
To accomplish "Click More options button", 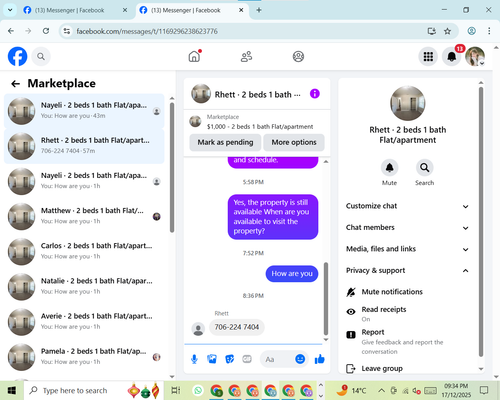I will pos(294,142).
